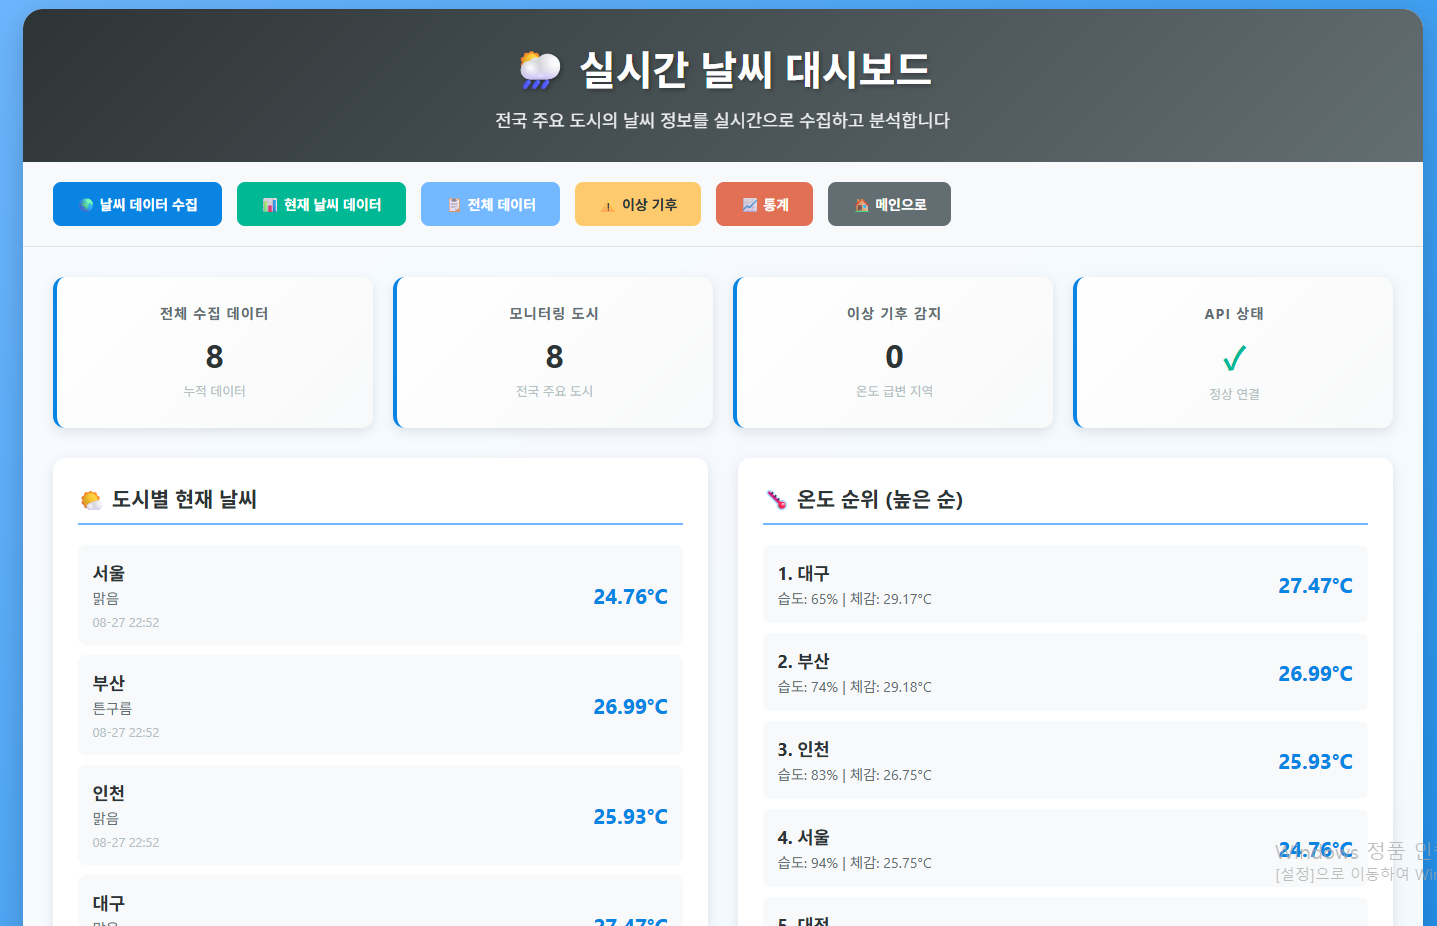Image resolution: width=1437 pixels, height=926 pixels.
Task: Open the '현재 날씨 데이터' view
Action: [321, 204]
